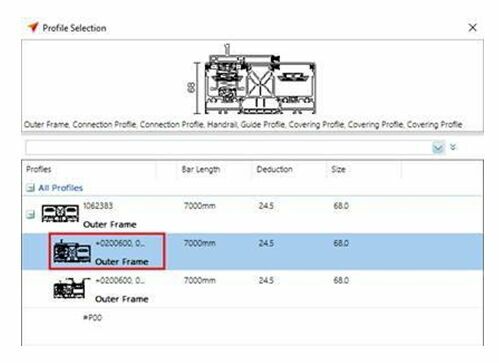Screen dimensions: 499x363
Task: Click the 24.5 deduction in the highlighted row
Action: [266, 243]
